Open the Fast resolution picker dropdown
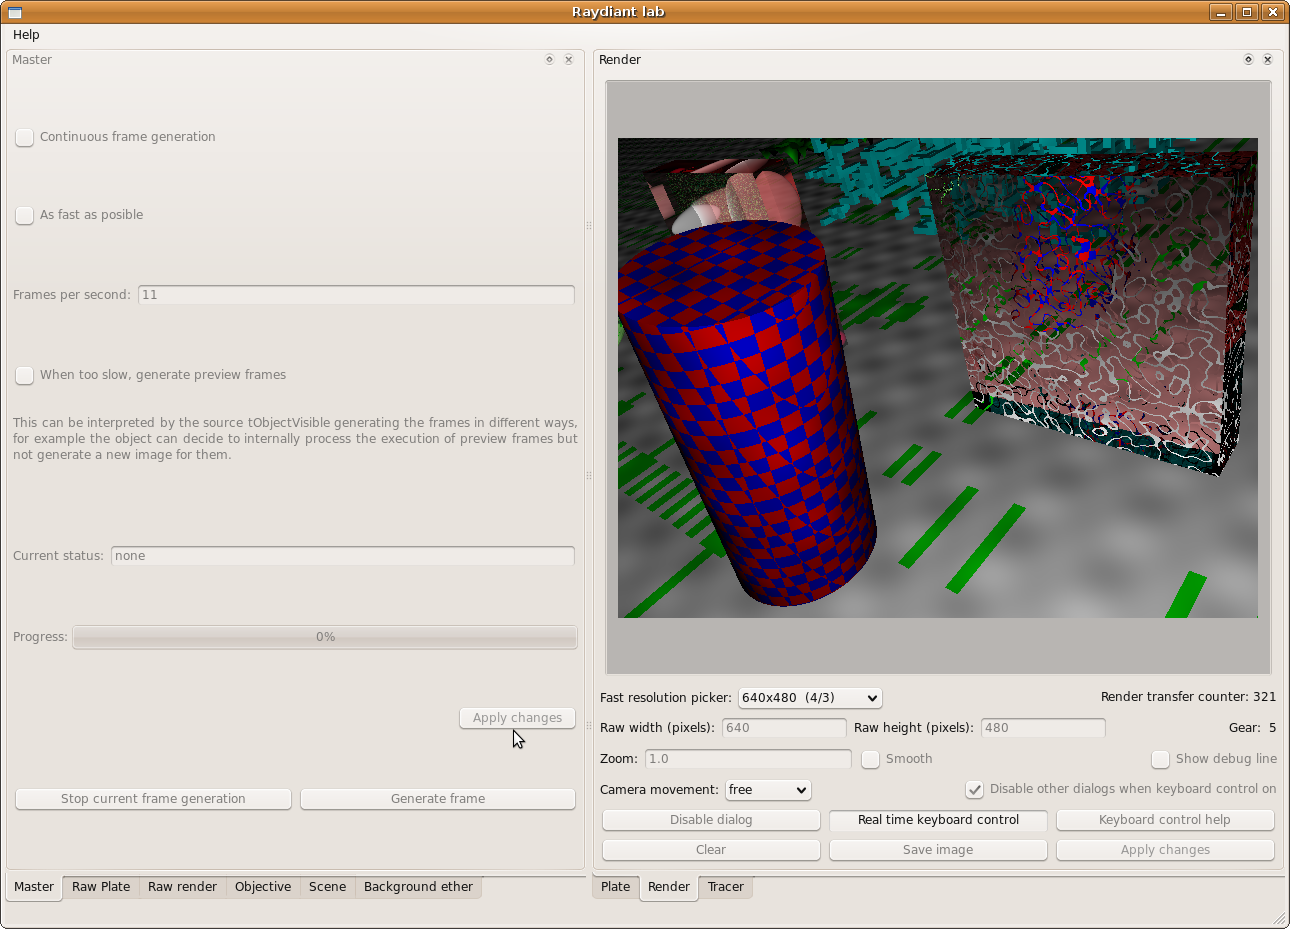Viewport: 1290px width, 929px height. pyautogui.click(x=810, y=698)
